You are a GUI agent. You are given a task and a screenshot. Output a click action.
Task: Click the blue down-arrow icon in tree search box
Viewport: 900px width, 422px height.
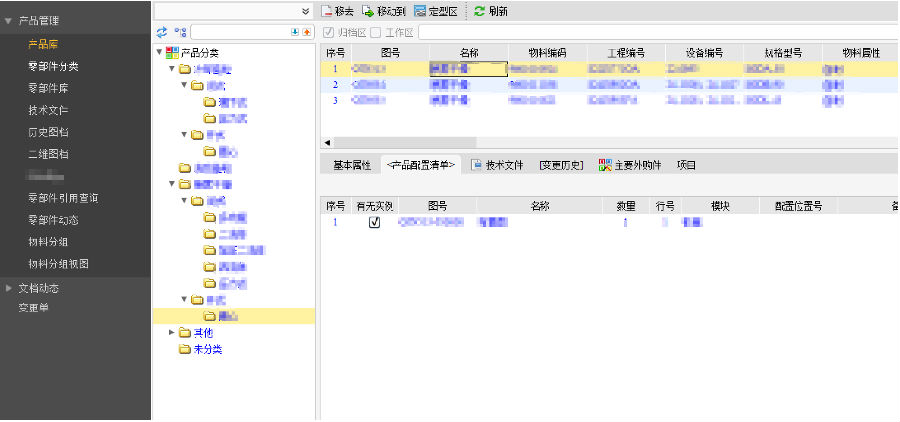coord(295,32)
